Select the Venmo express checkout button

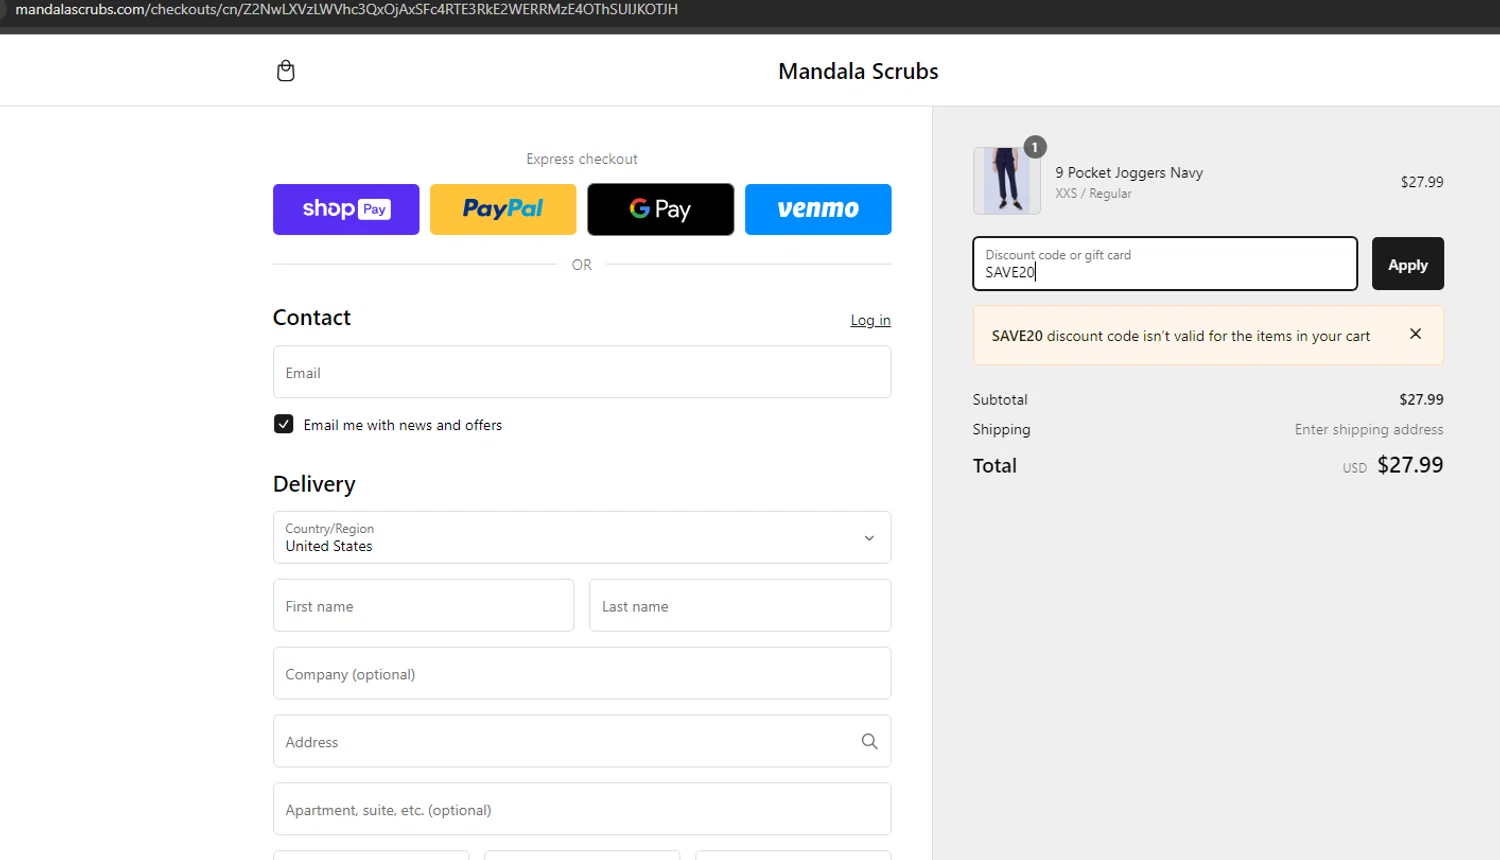click(x=818, y=209)
